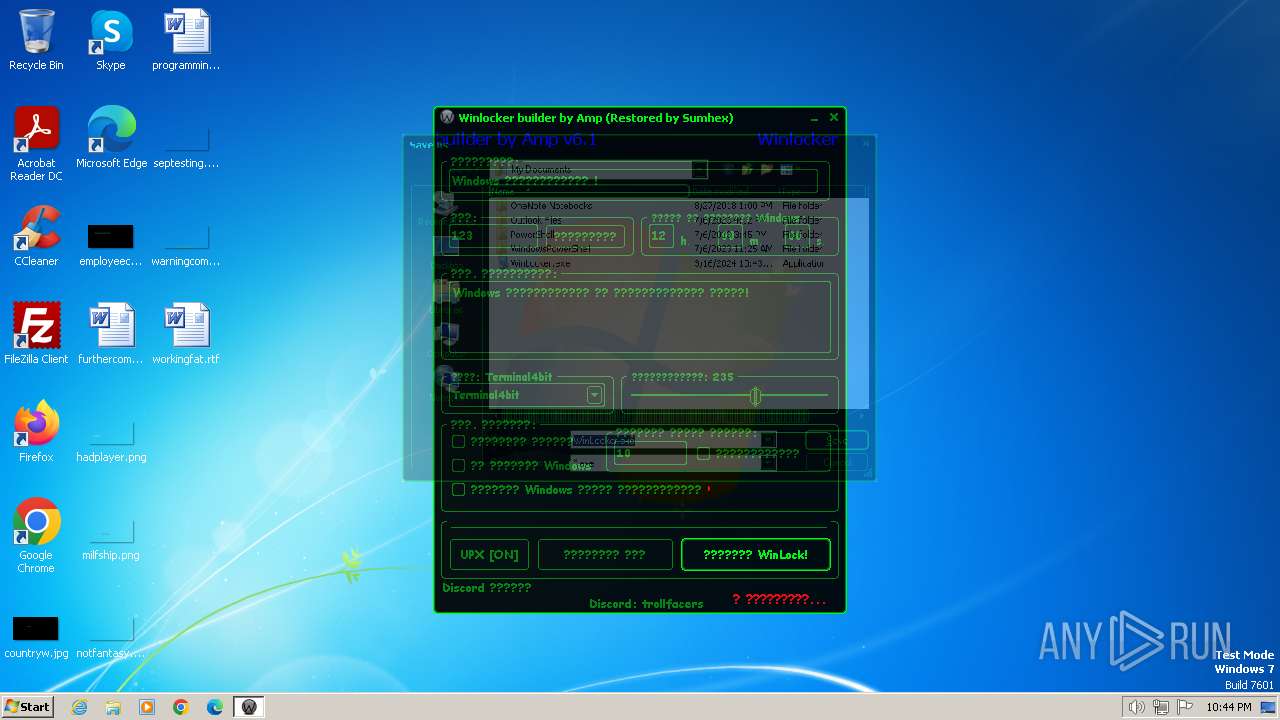Open Edge from the taskbar
This screenshot has width=1280, height=720.
coord(215,707)
